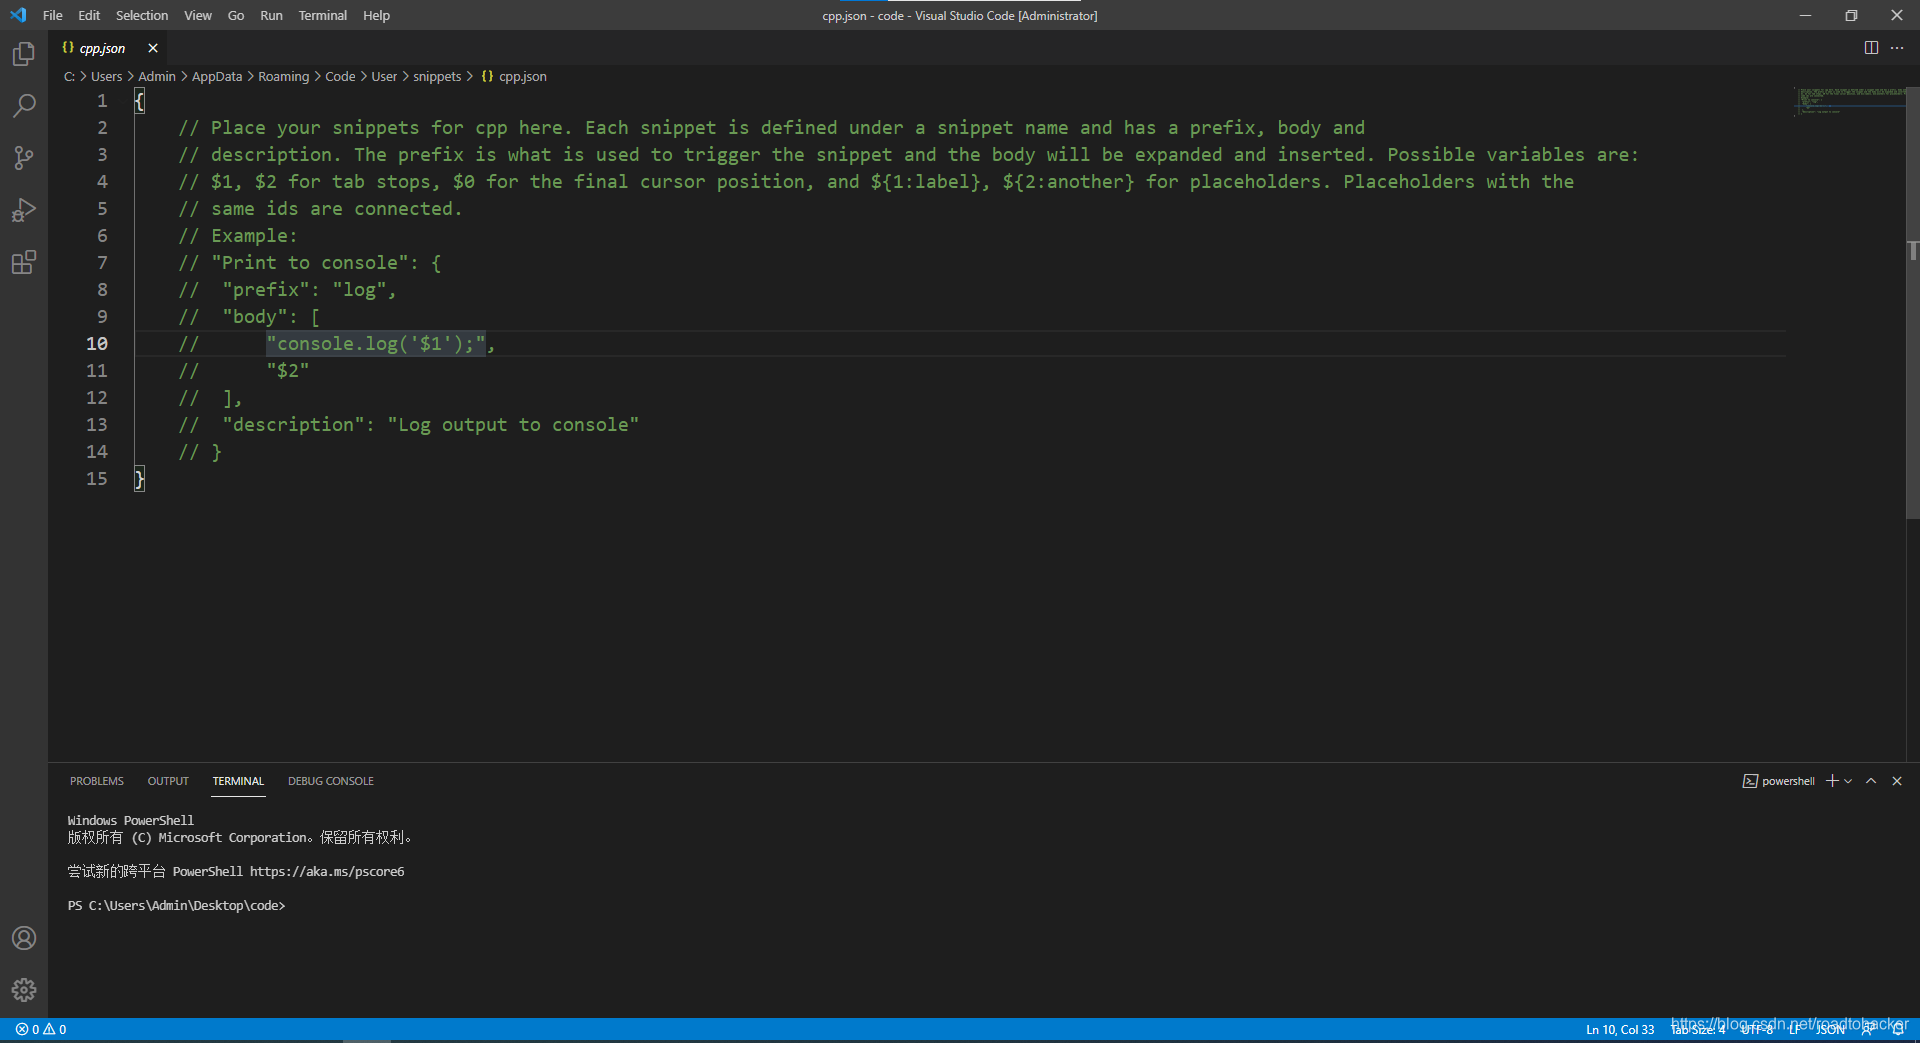The width and height of the screenshot is (1920, 1043).
Task: Click the https://aka.ms/pscore6 terminal link
Action: [327, 872]
